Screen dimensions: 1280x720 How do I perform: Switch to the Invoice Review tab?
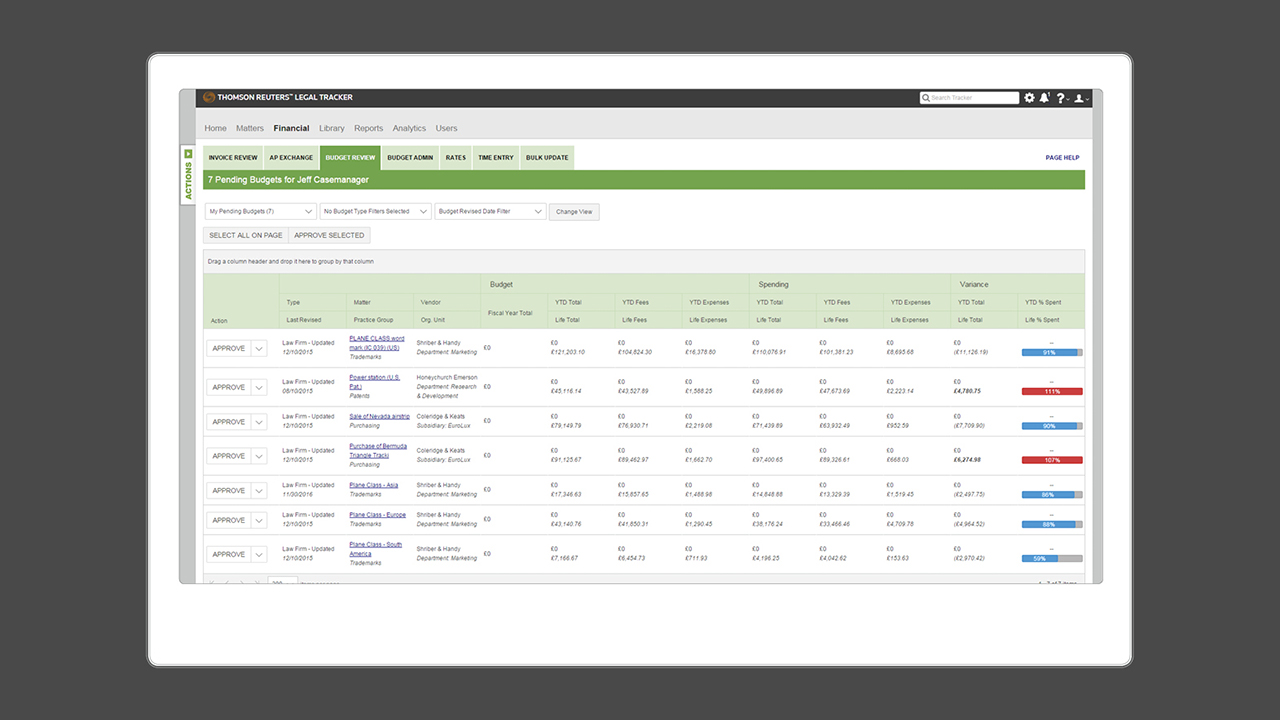(x=232, y=157)
